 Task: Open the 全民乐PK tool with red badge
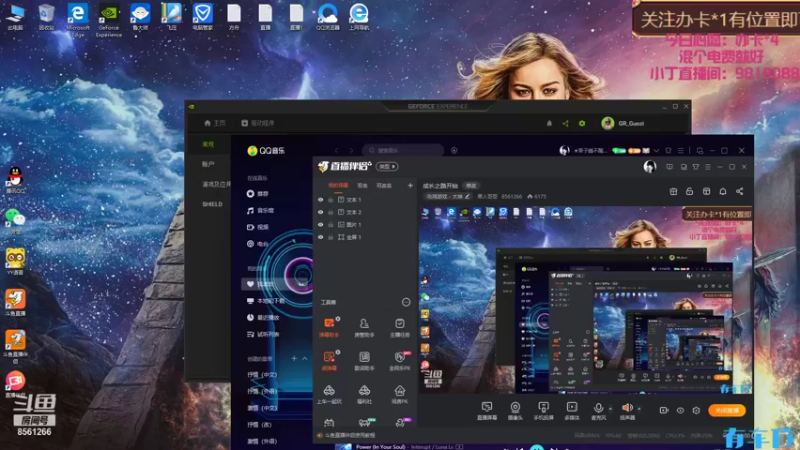point(399,360)
